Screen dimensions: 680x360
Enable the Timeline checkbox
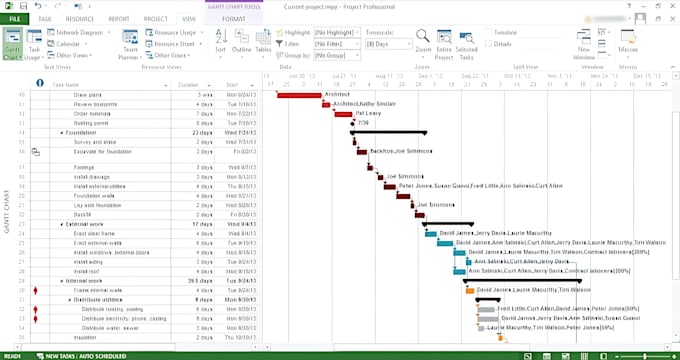pyautogui.click(x=489, y=33)
